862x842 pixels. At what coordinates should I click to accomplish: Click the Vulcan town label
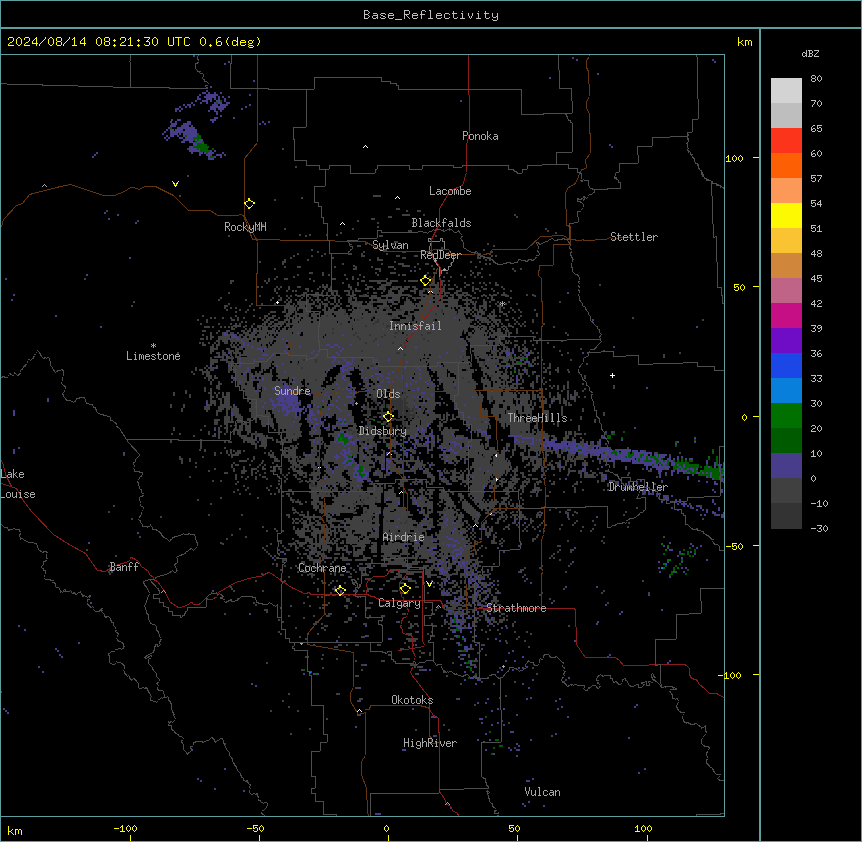coord(542,792)
